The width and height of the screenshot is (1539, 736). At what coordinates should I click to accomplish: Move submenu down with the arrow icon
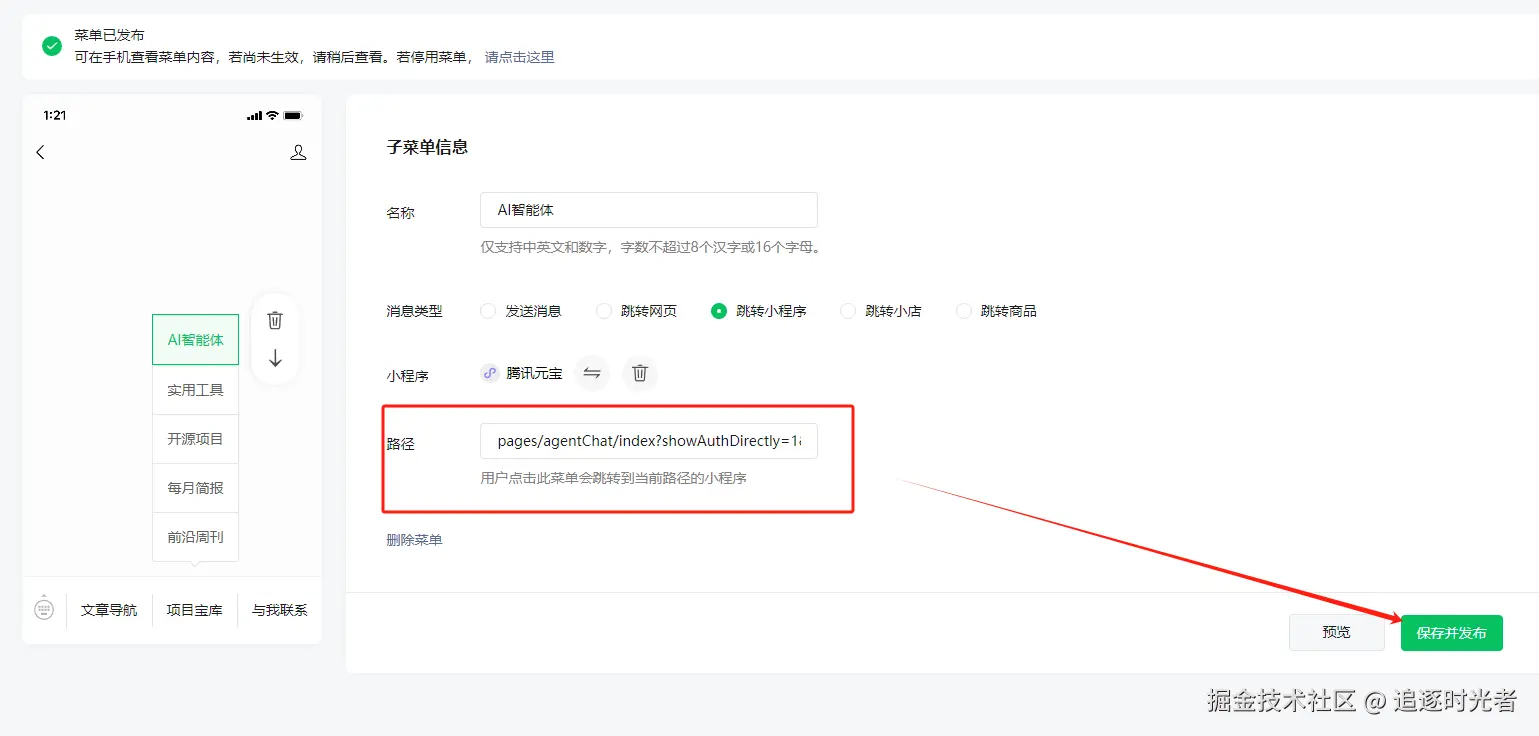(275, 358)
